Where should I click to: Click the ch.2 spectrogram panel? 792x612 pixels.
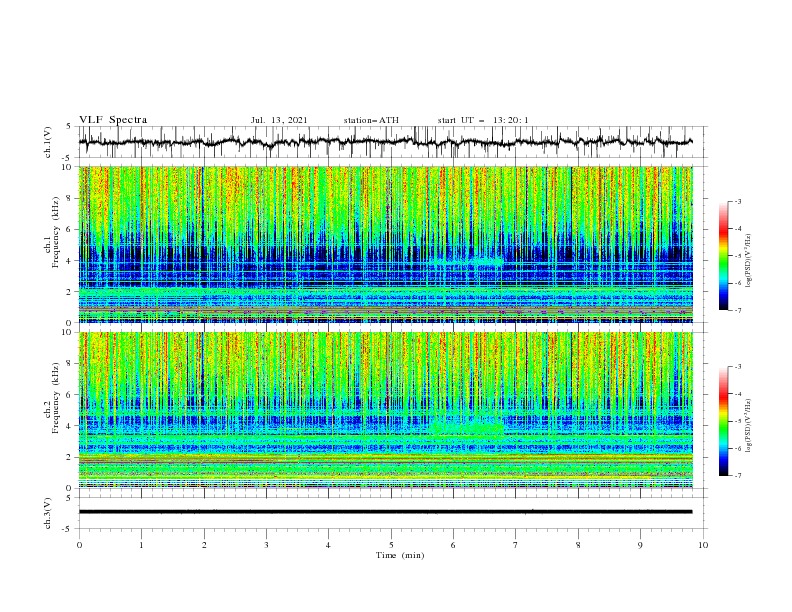385,410
